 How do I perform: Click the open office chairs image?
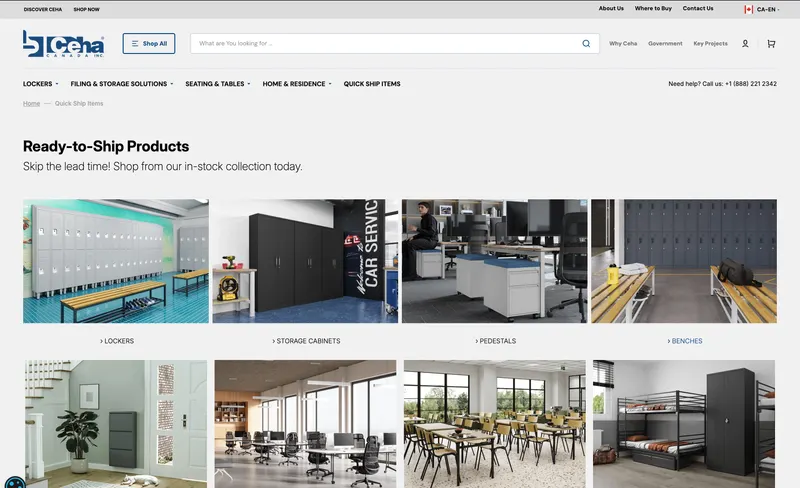coord(305,424)
